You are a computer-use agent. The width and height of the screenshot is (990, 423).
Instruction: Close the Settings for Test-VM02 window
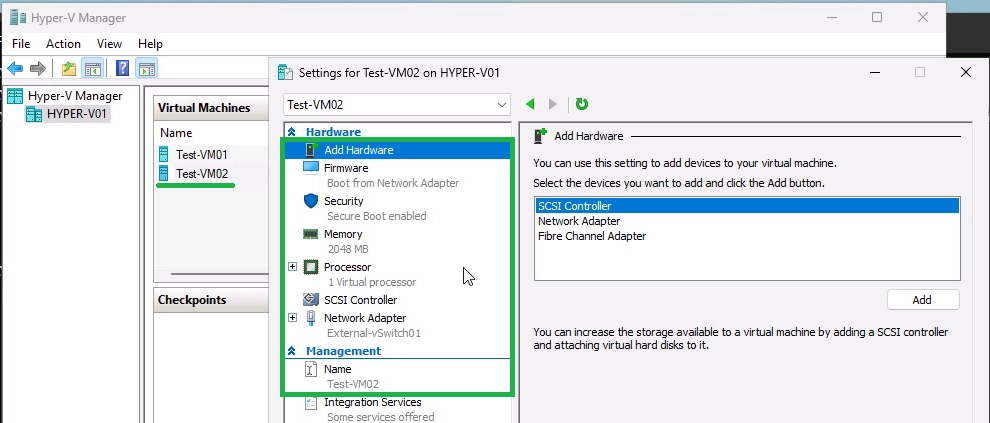pyautogui.click(x=965, y=73)
